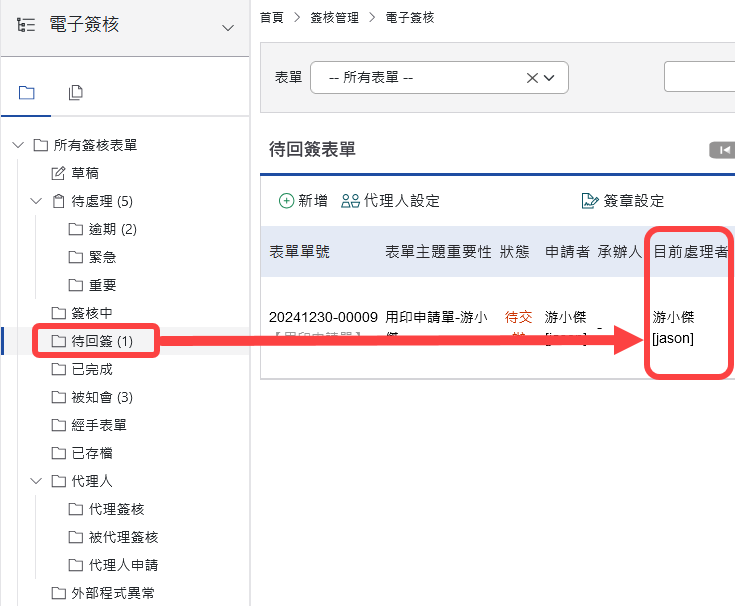Open the 被知會 (3) folder
The image size is (735, 606).
(102, 397)
